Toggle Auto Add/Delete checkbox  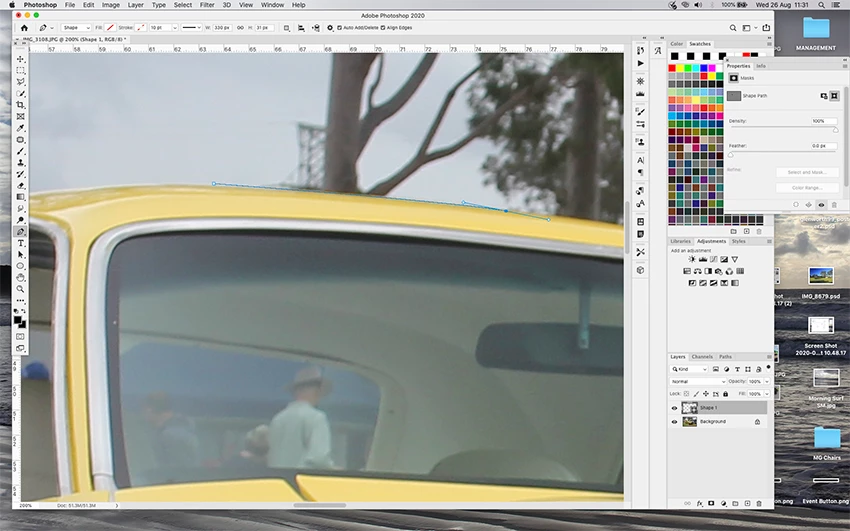pyautogui.click(x=340, y=28)
